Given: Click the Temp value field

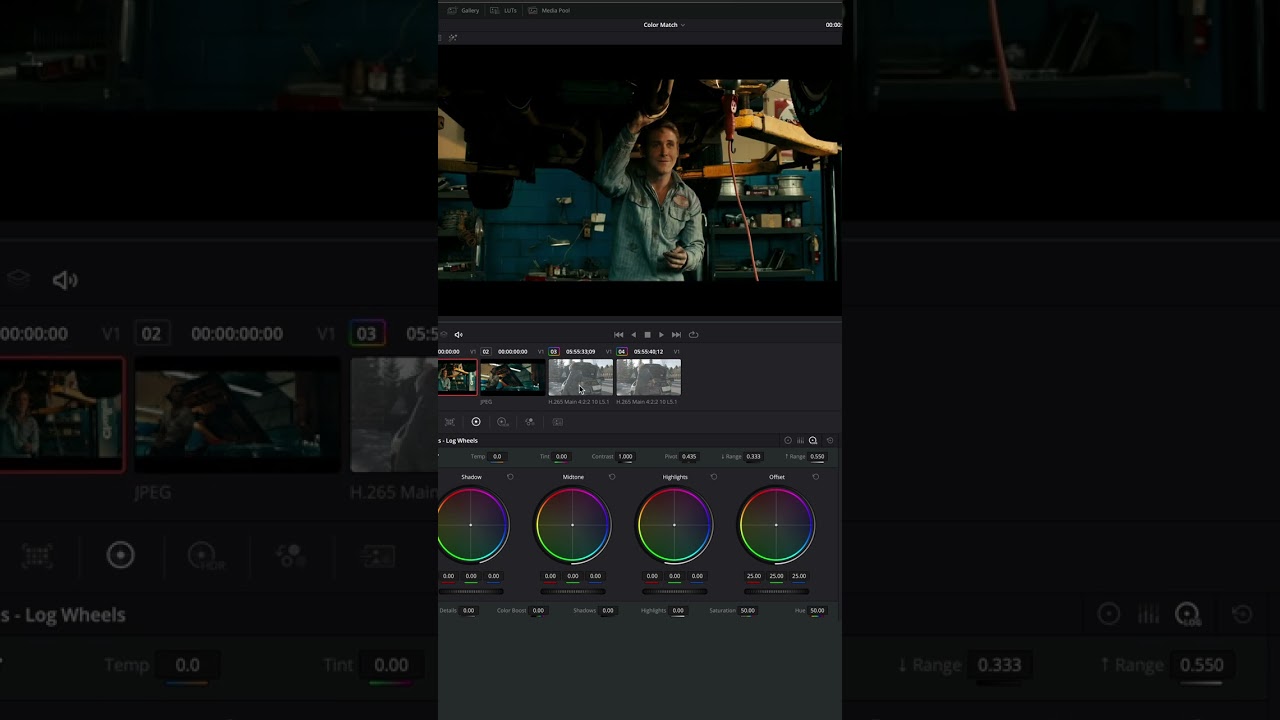Looking at the screenshot, I should pyautogui.click(x=497, y=457).
